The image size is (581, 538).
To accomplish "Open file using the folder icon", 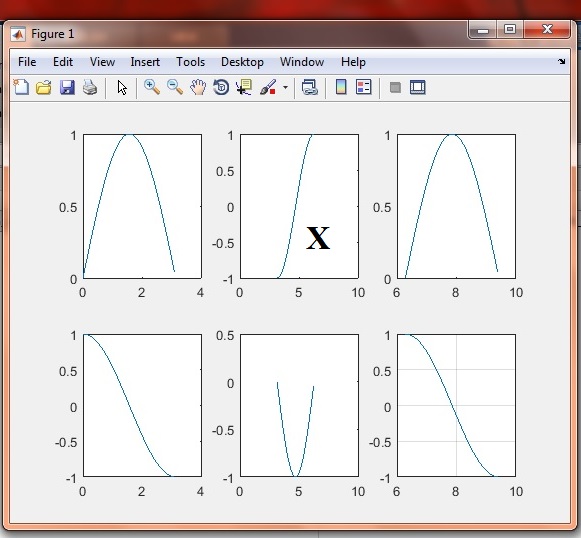I will [44, 88].
